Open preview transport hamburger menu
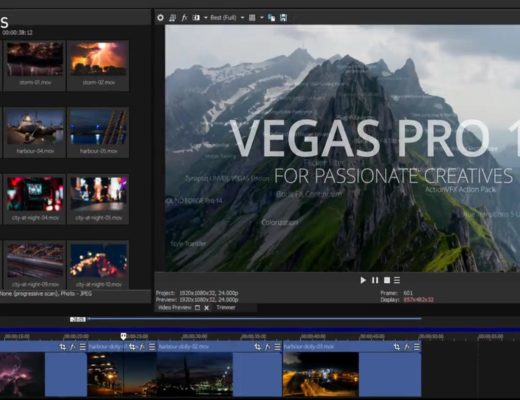Screen dimensions: 520x400 [397, 280]
